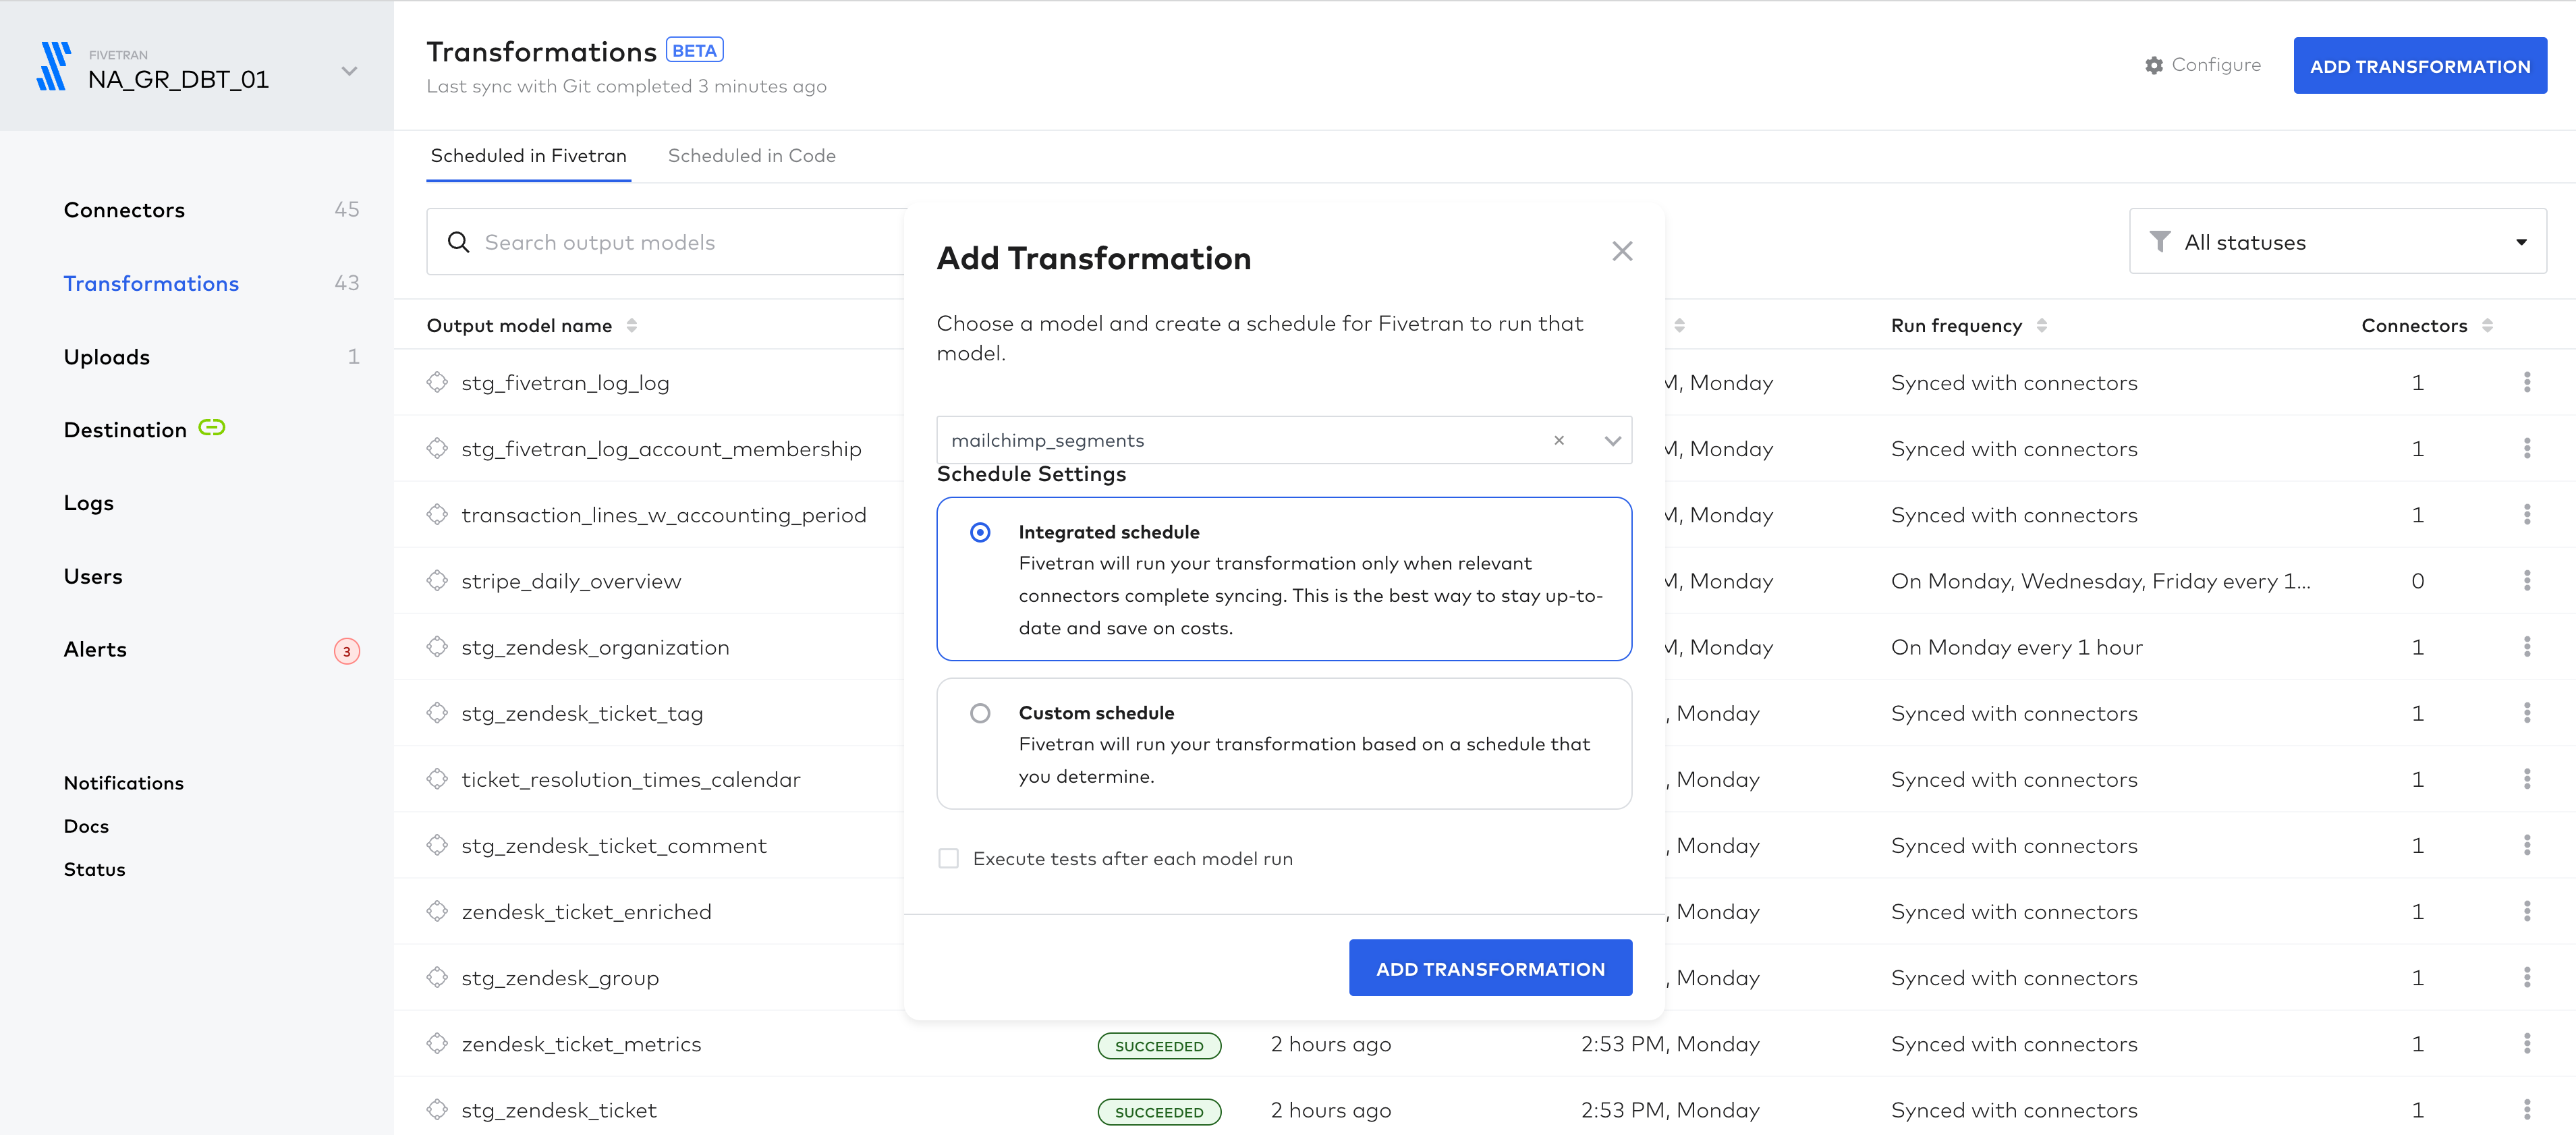
Task: Open the zendesk_ticket_enriched model
Action: click(x=586, y=912)
